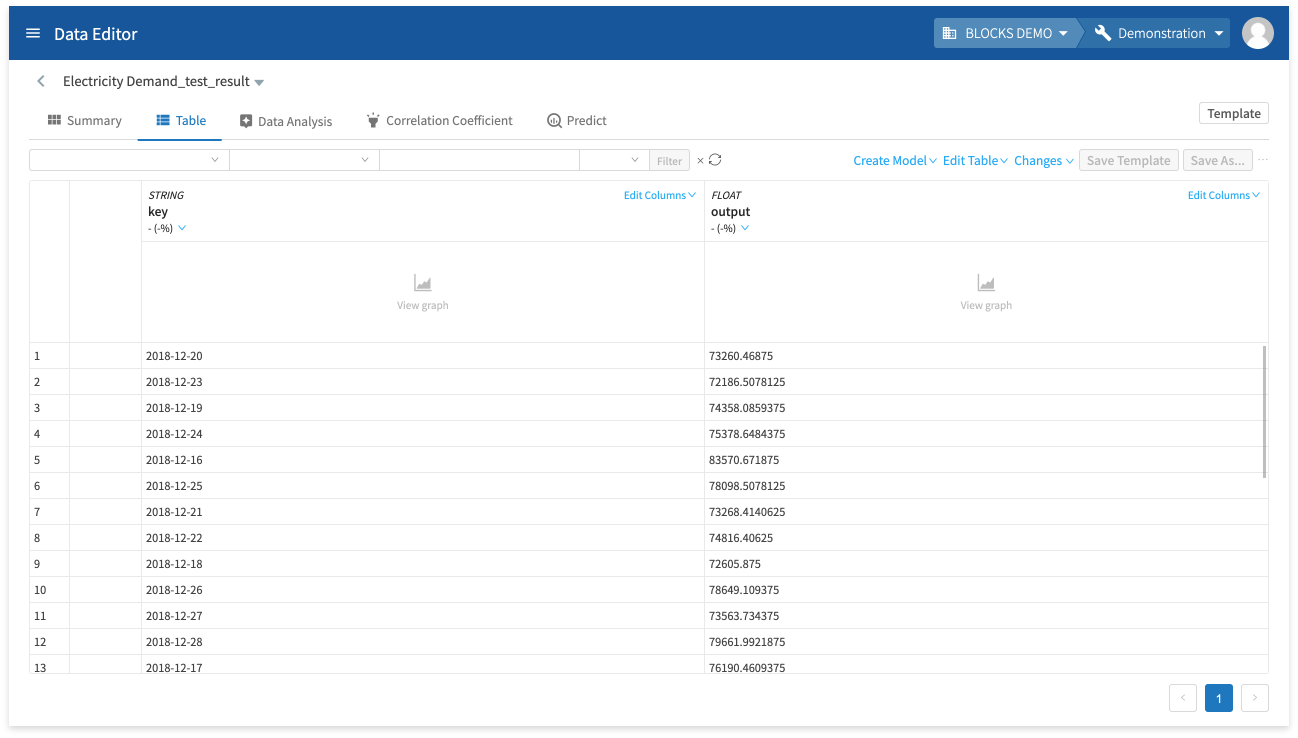1298x738 pixels.
Task: Open the small fourth filter dropdown
Action: [614, 160]
